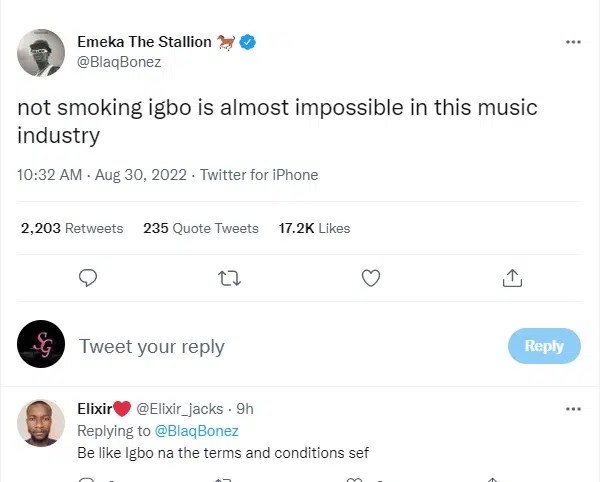Click the reply speech bubble icon under the tweet
The image size is (608, 482).
[x=88, y=277]
